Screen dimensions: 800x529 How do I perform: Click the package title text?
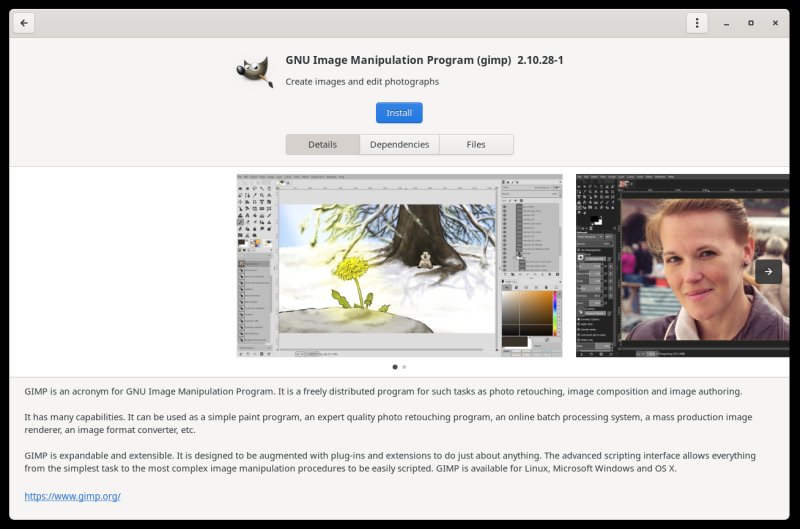click(x=398, y=60)
